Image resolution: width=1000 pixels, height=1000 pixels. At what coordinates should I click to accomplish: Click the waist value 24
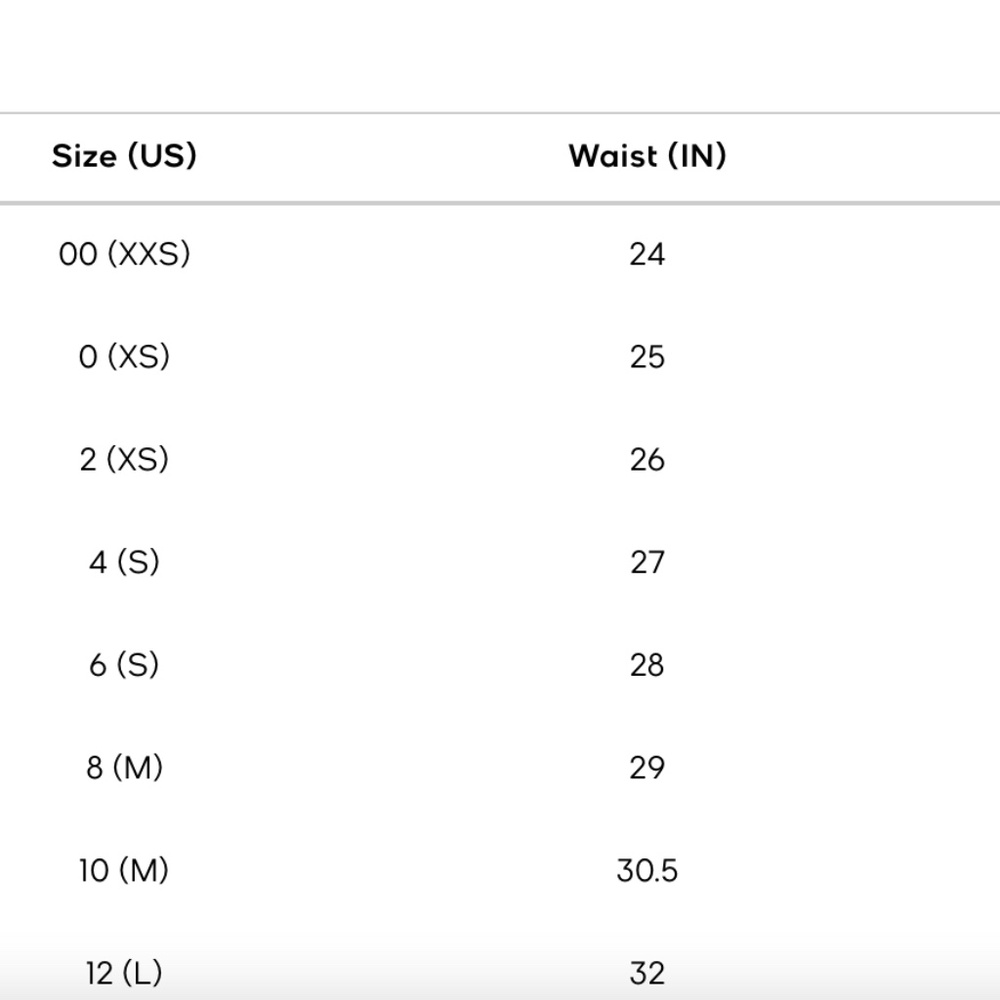click(647, 254)
